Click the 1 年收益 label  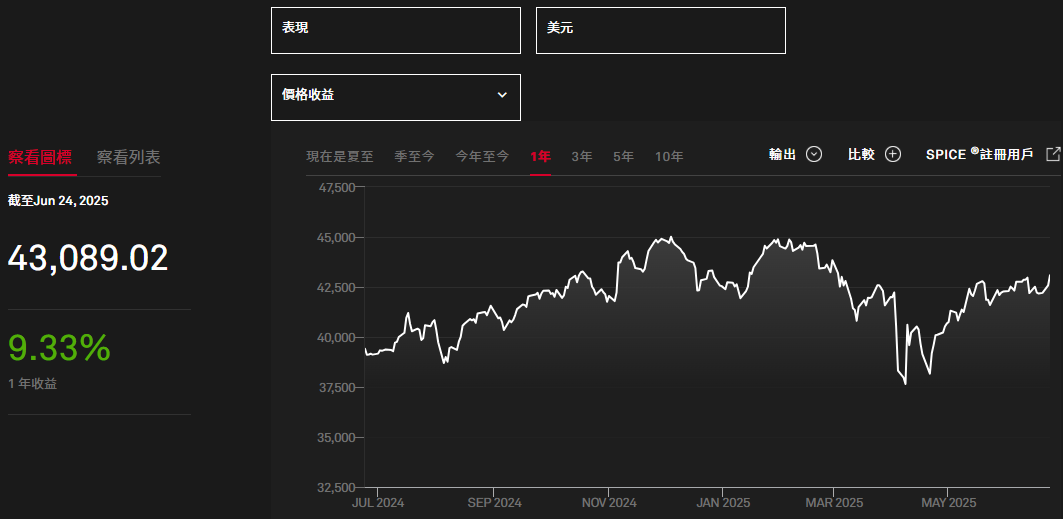click(33, 383)
